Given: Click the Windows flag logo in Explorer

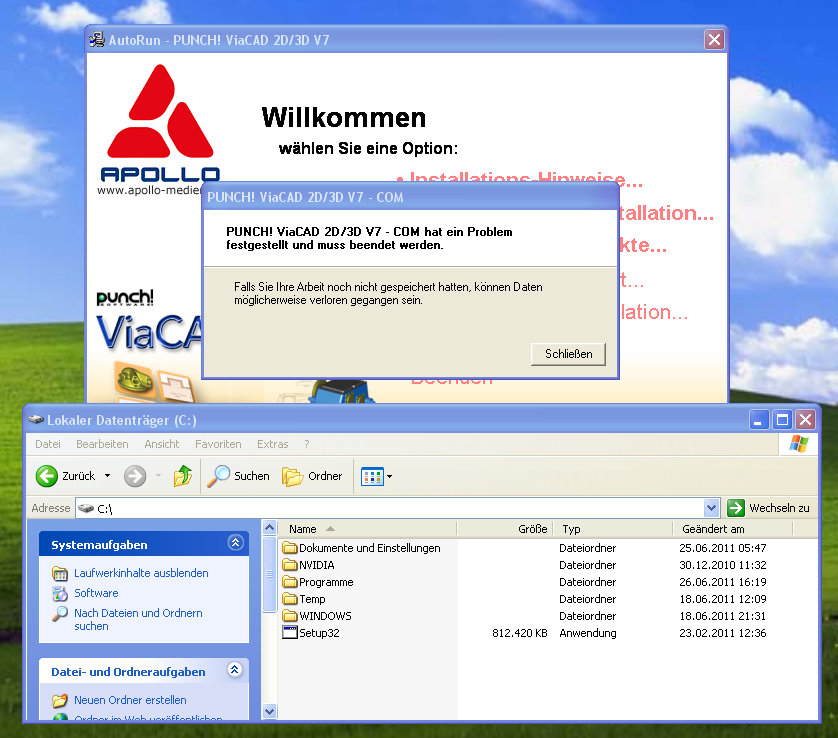Looking at the screenshot, I should point(799,444).
